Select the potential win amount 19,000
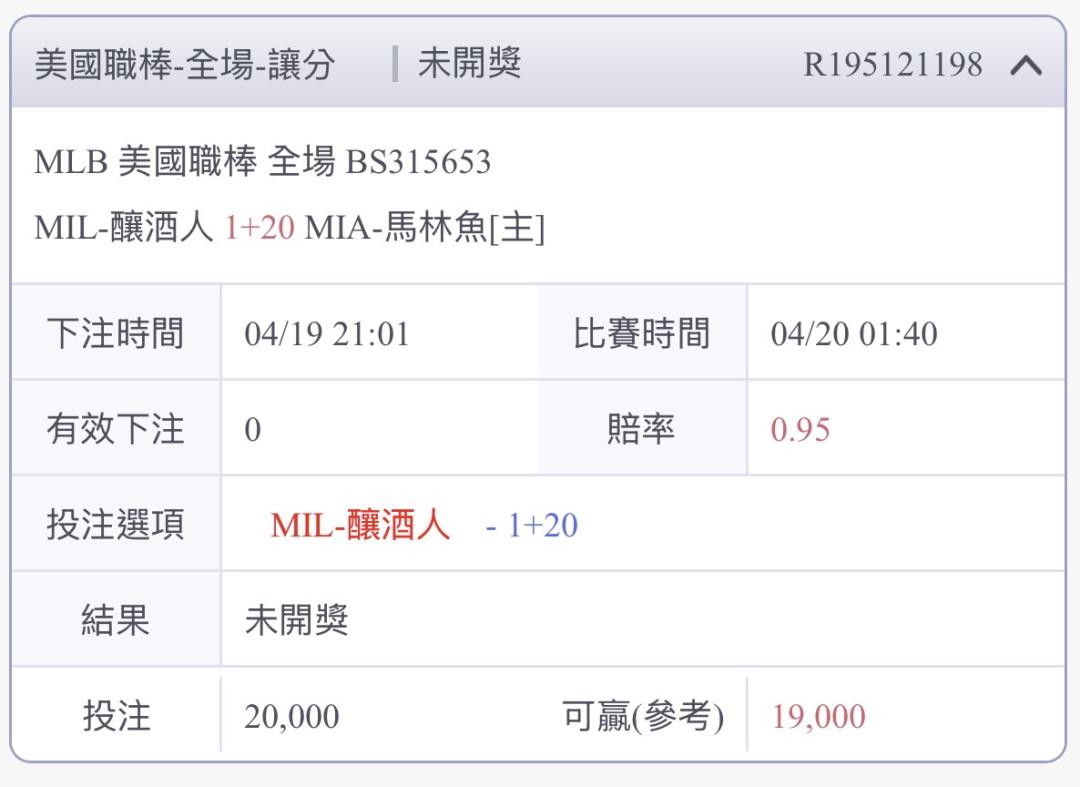1080x787 pixels. (818, 717)
